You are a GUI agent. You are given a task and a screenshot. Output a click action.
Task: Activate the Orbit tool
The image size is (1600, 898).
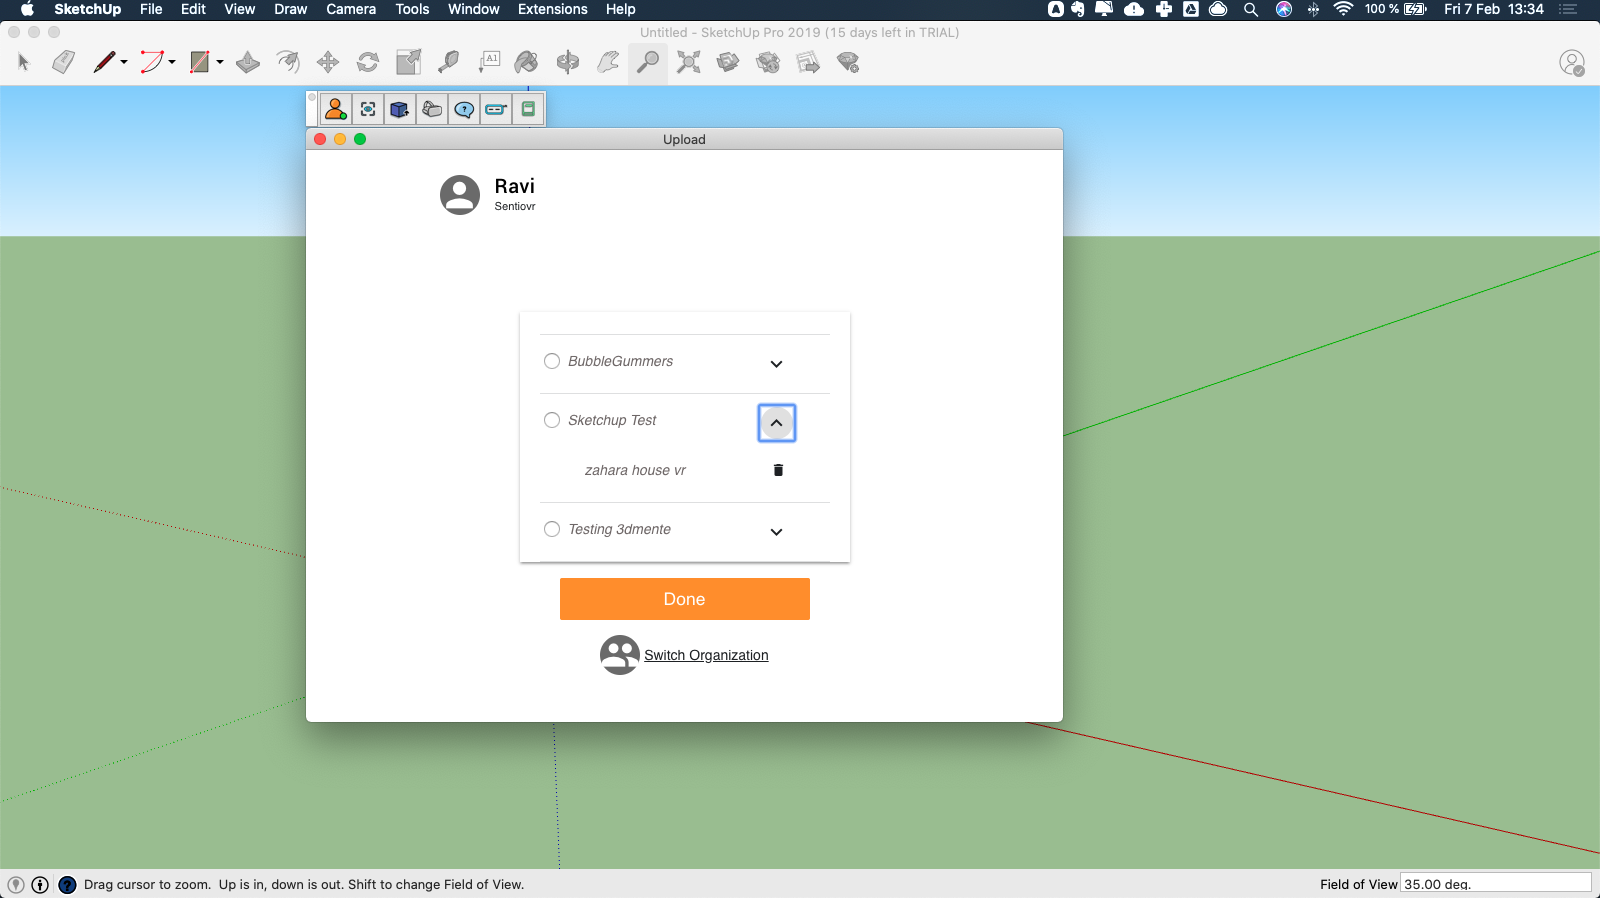568,62
